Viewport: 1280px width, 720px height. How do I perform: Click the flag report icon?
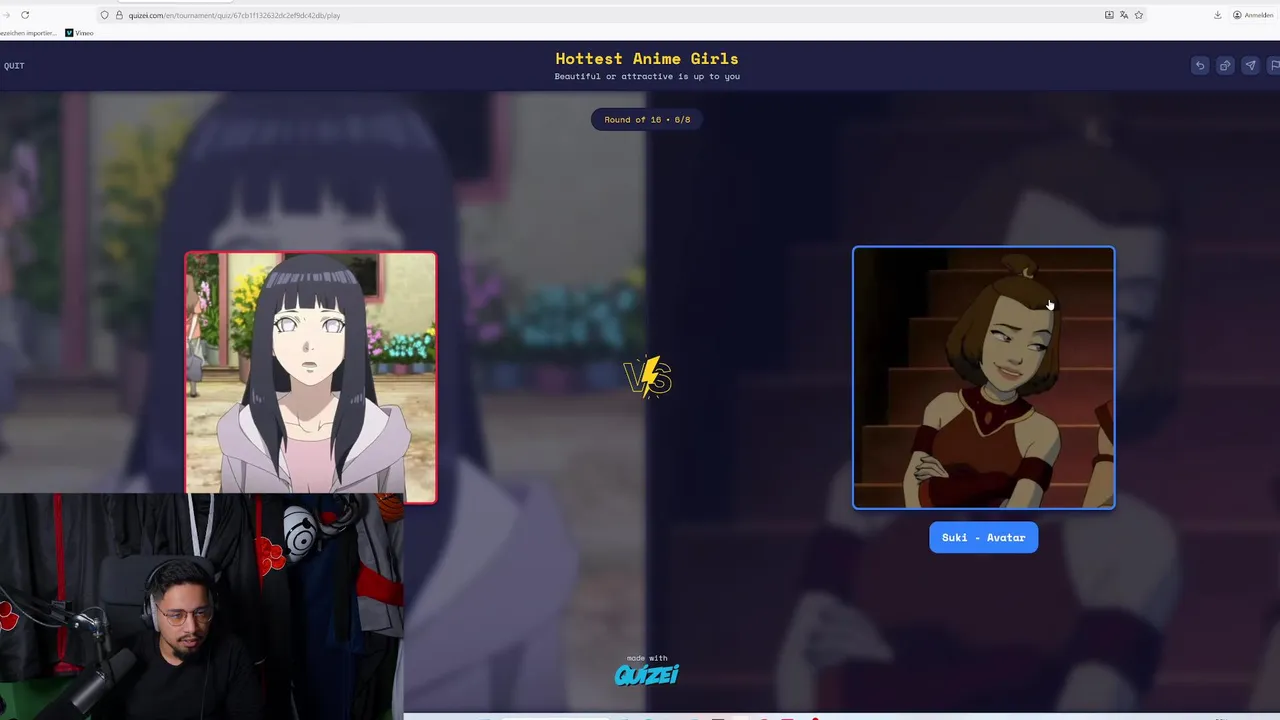coord(1274,65)
